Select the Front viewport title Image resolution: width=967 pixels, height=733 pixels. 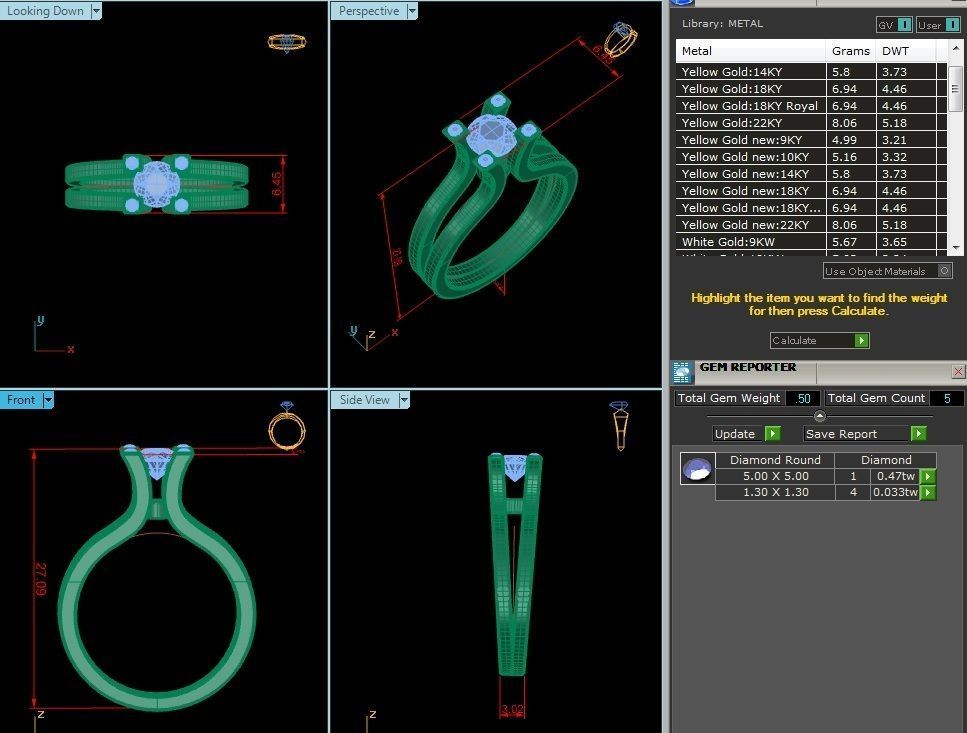(21, 399)
